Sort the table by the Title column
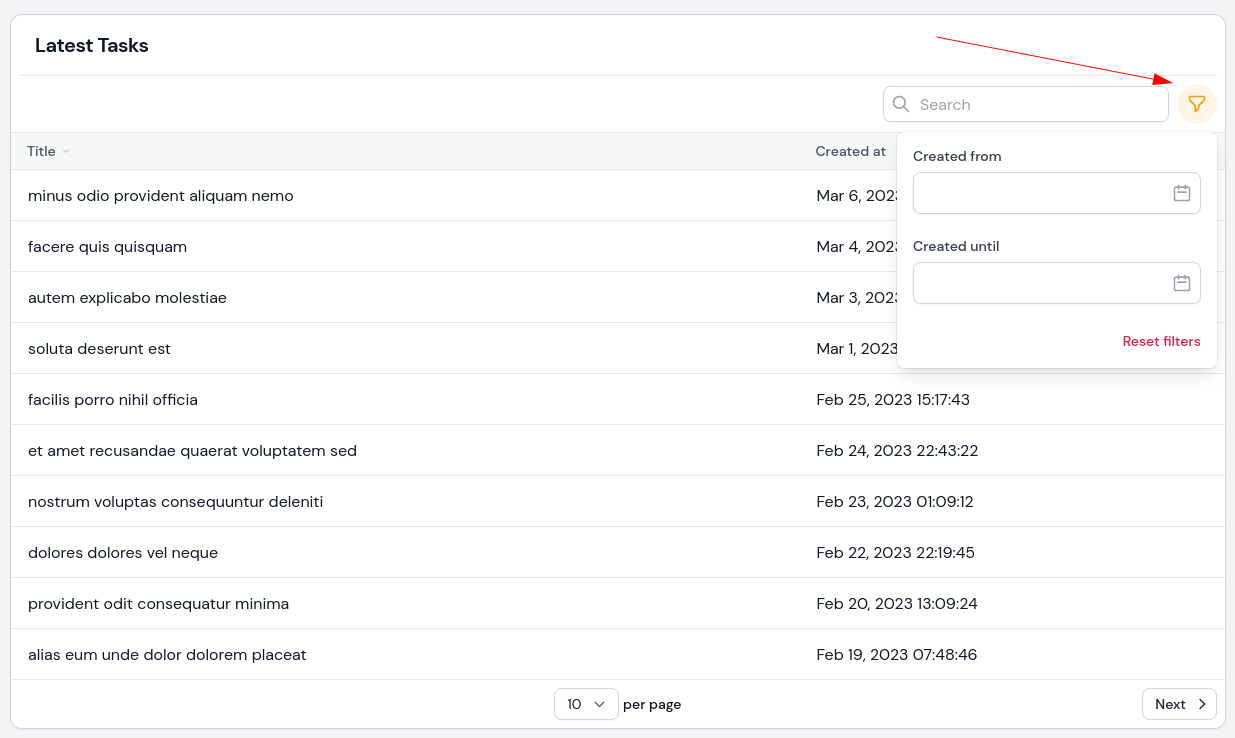Image resolution: width=1235 pixels, height=738 pixels. click(41, 151)
